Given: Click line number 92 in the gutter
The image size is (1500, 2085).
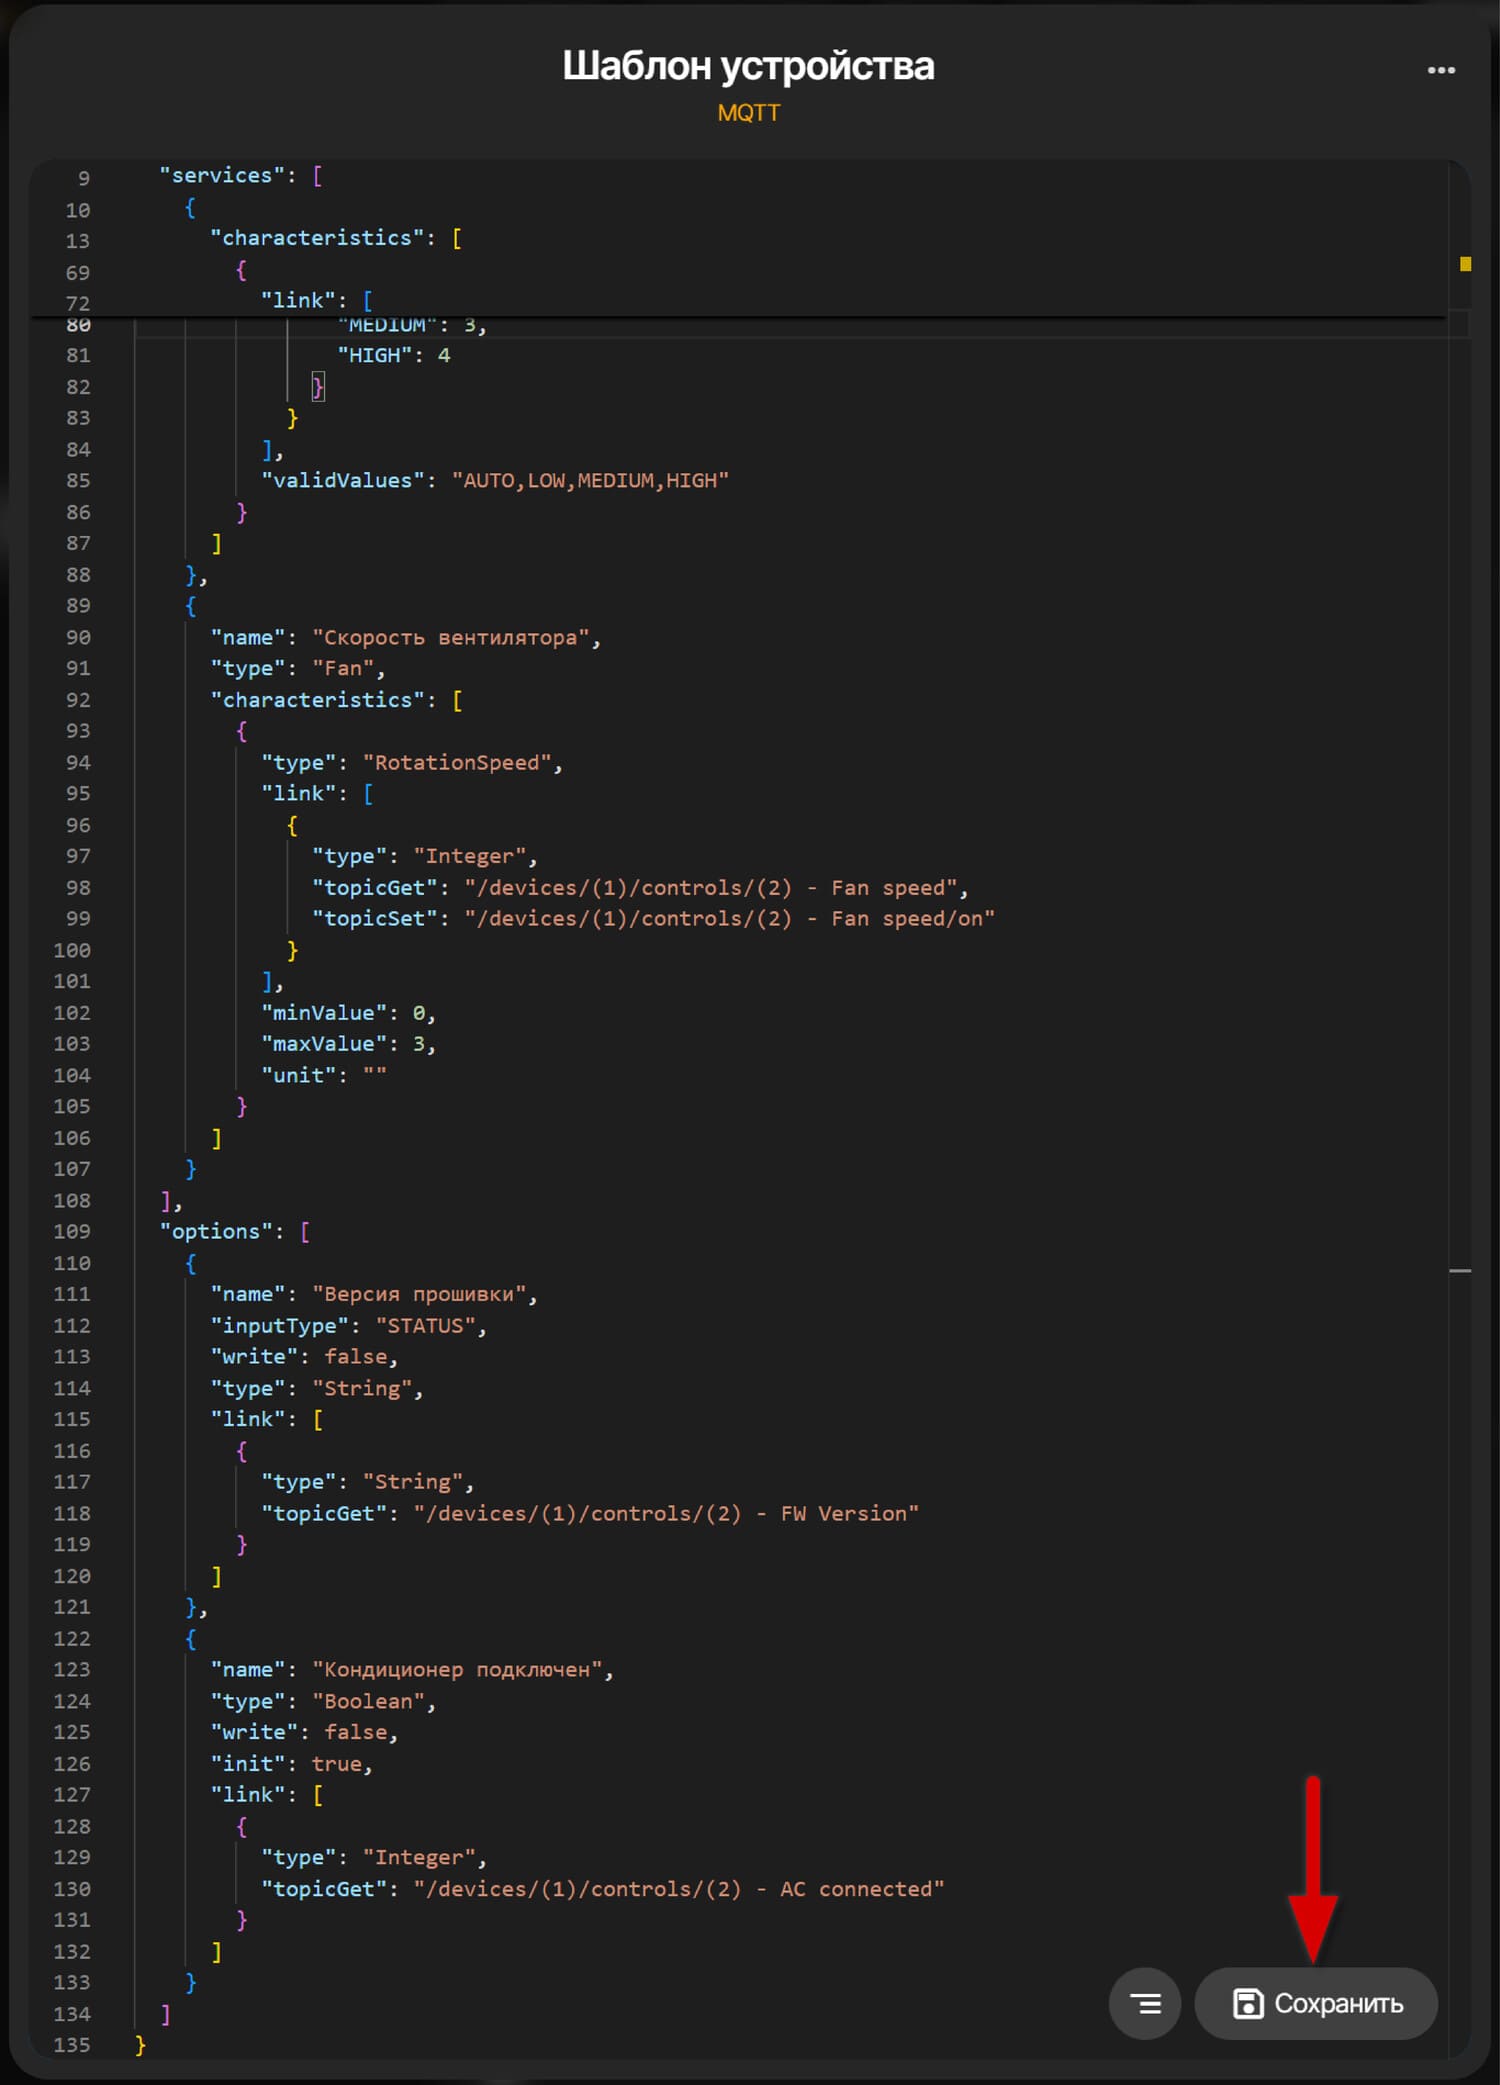Looking at the screenshot, I should click(x=77, y=700).
